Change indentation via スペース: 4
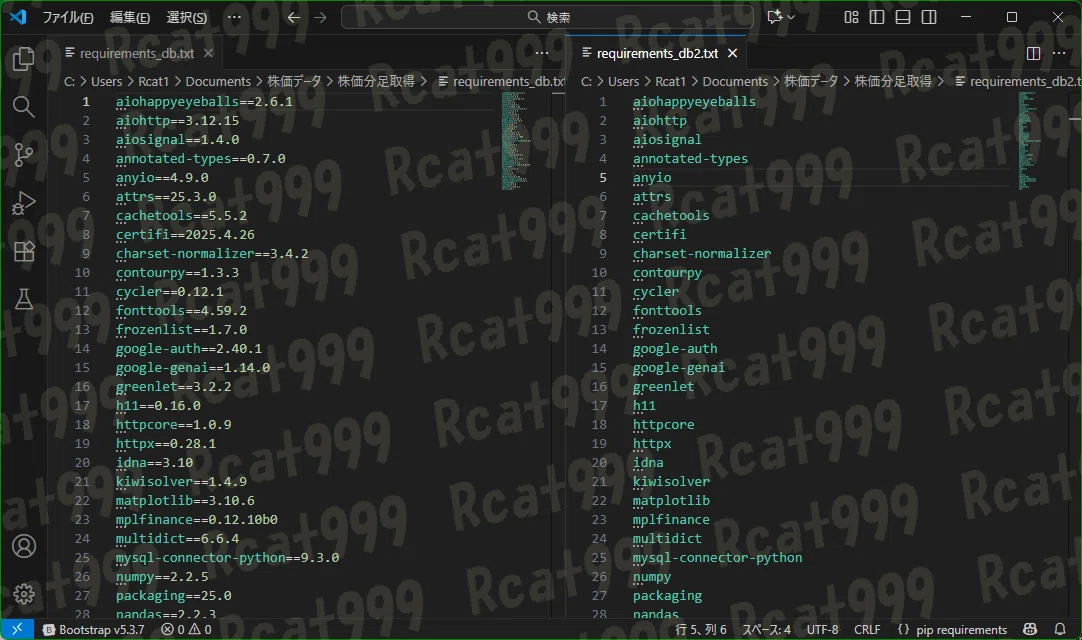This screenshot has height=640, width=1082. pos(766,630)
